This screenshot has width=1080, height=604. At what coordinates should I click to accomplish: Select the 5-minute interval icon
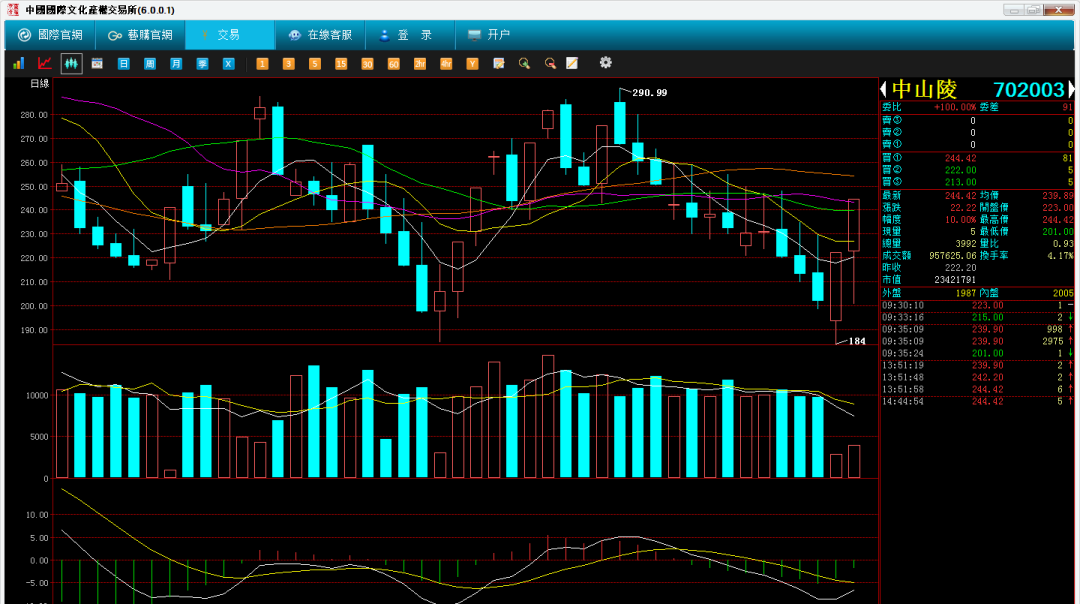click(x=314, y=63)
